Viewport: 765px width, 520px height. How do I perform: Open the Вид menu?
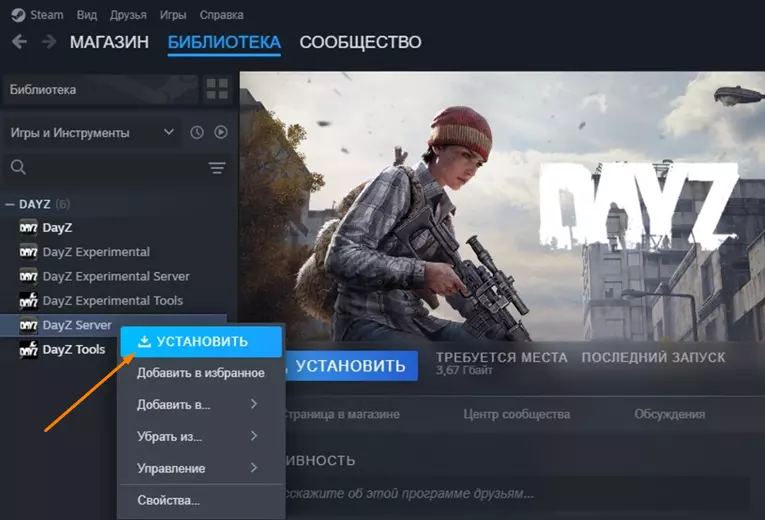point(87,15)
